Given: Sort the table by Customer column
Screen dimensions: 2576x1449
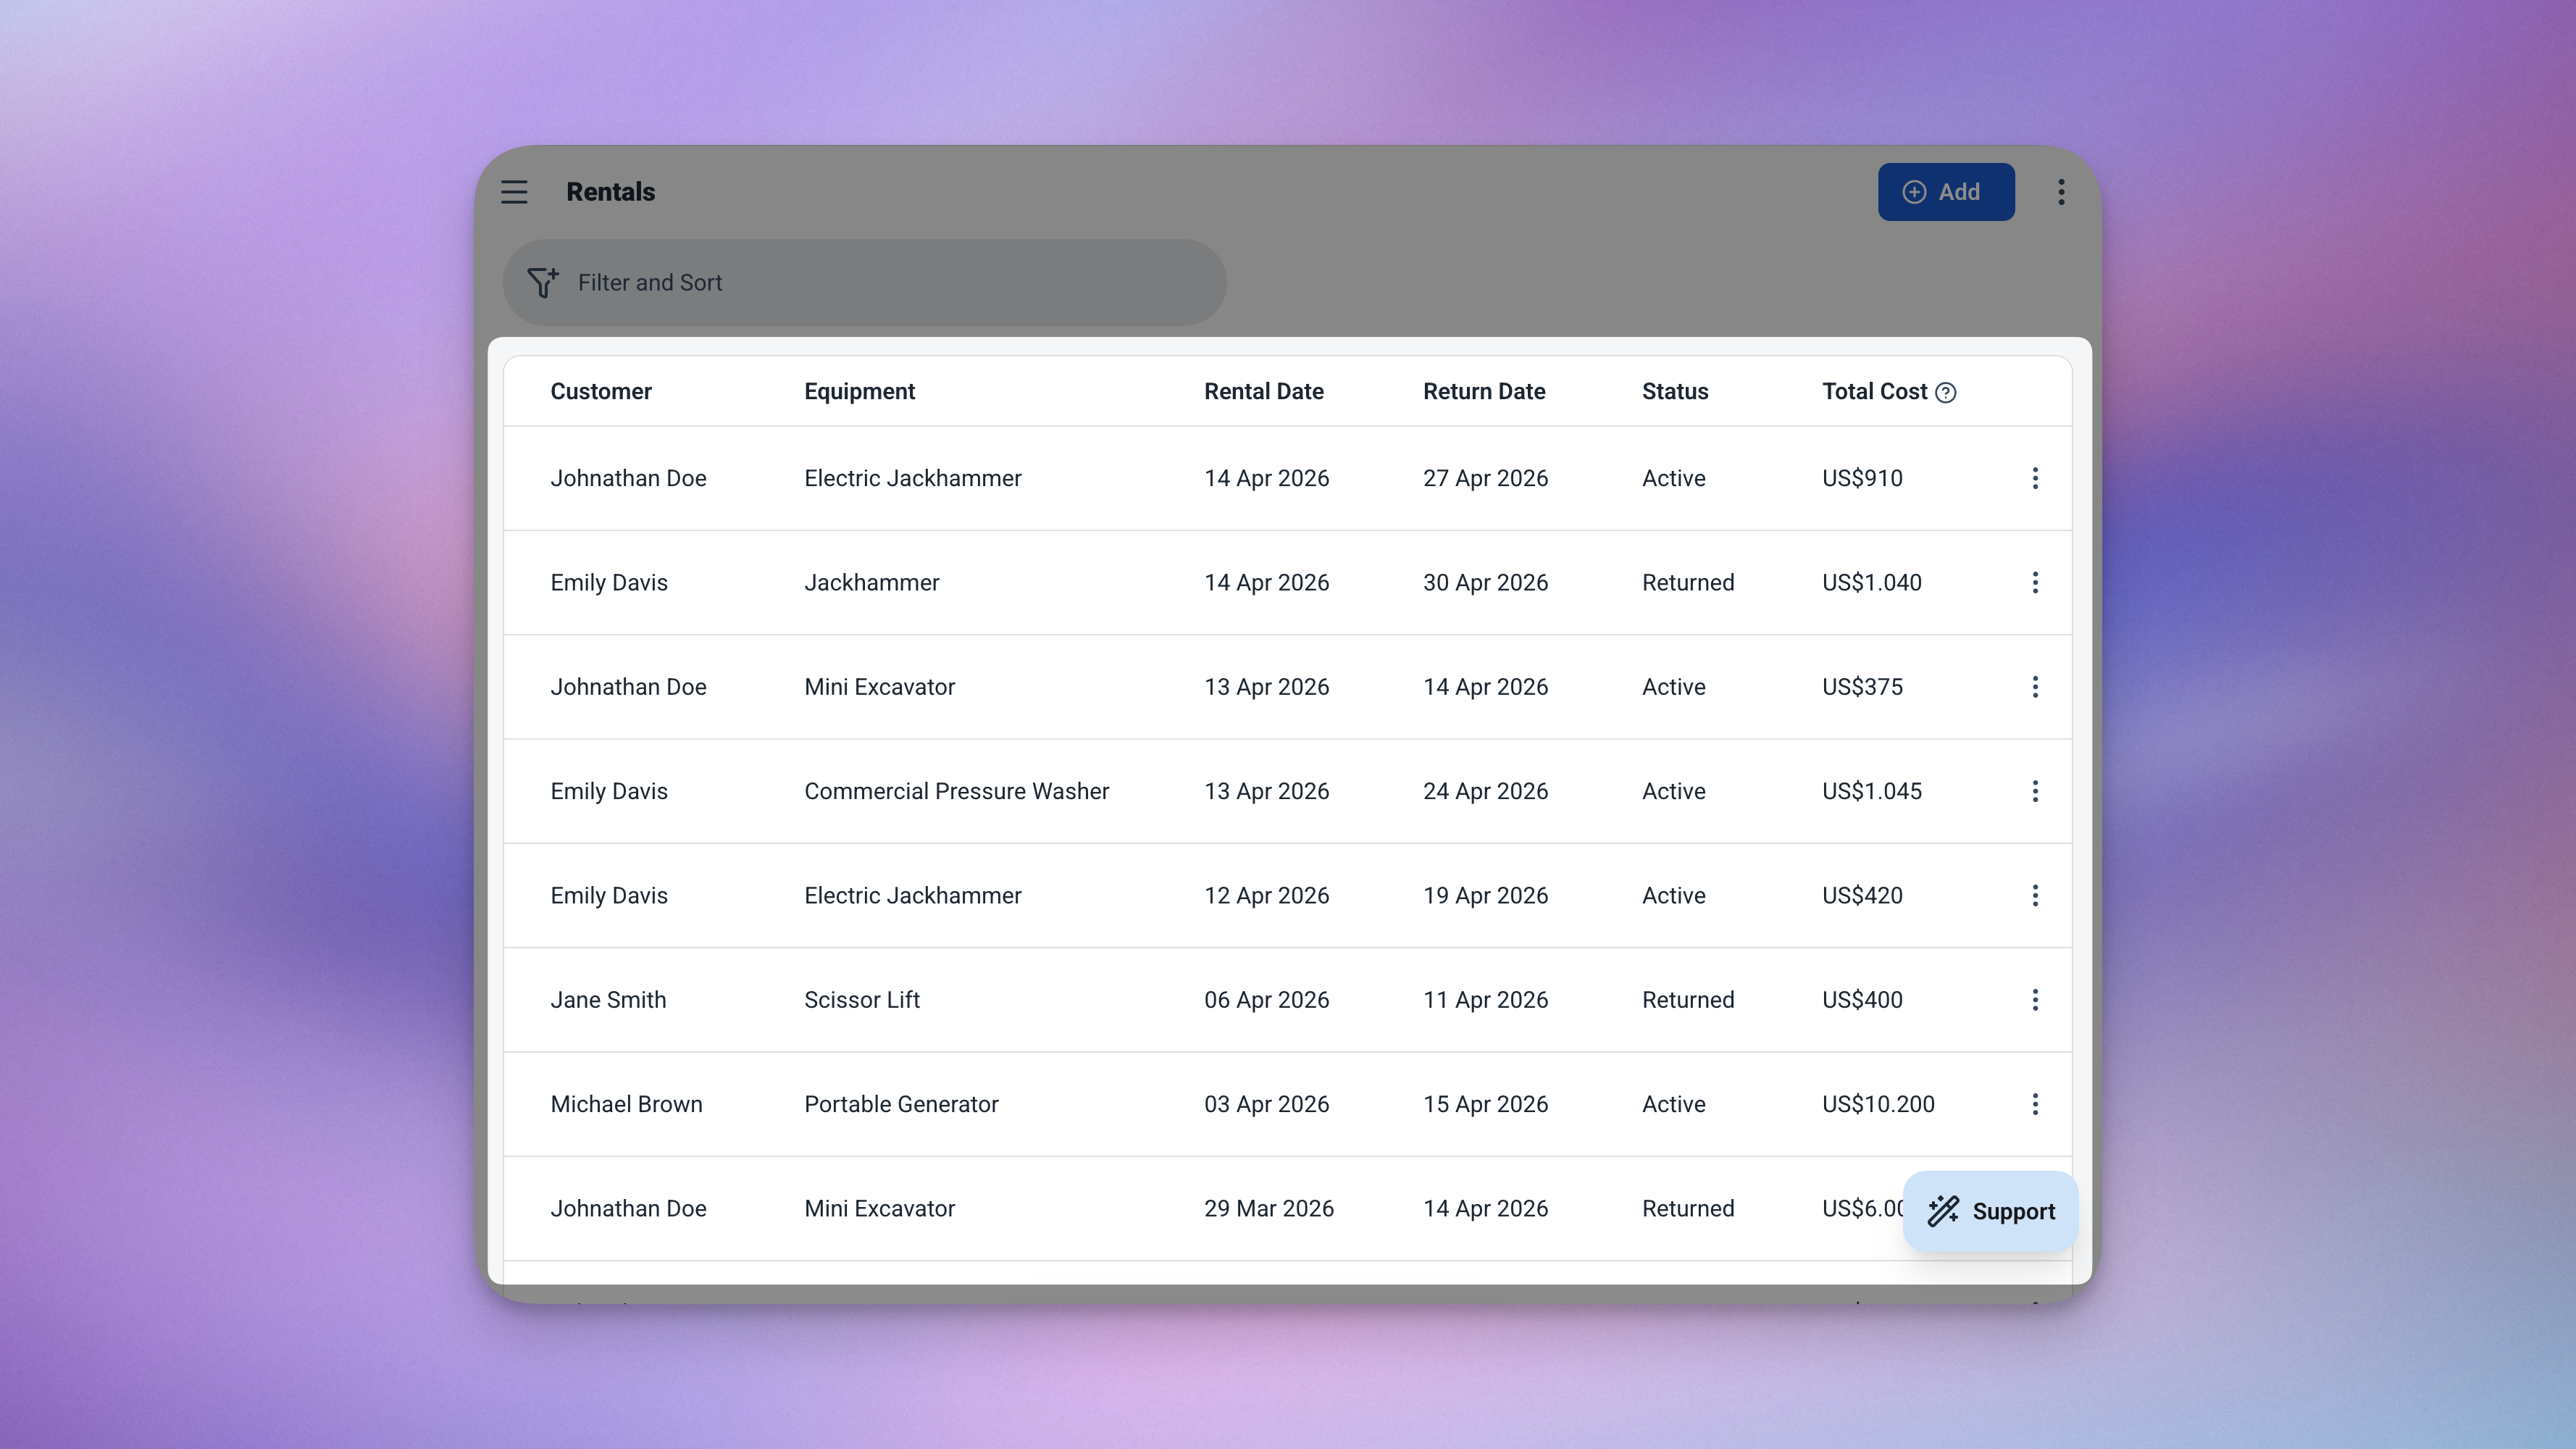Looking at the screenshot, I should [x=600, y=391].
